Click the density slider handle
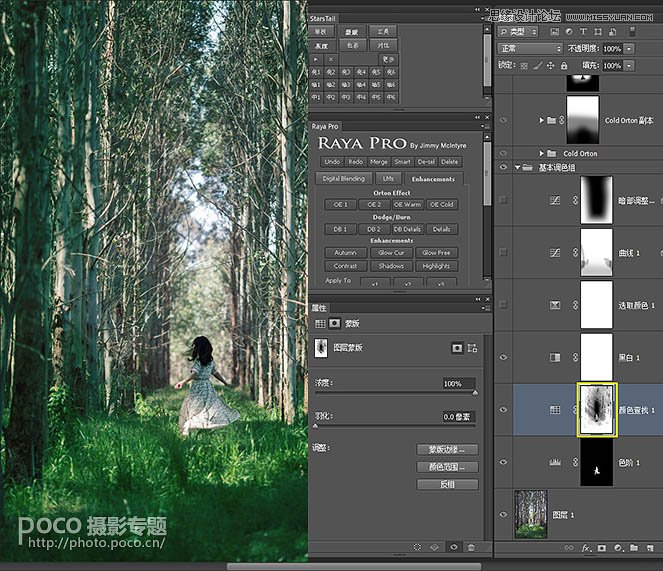The image size is (663, 571). pos(475,393)
